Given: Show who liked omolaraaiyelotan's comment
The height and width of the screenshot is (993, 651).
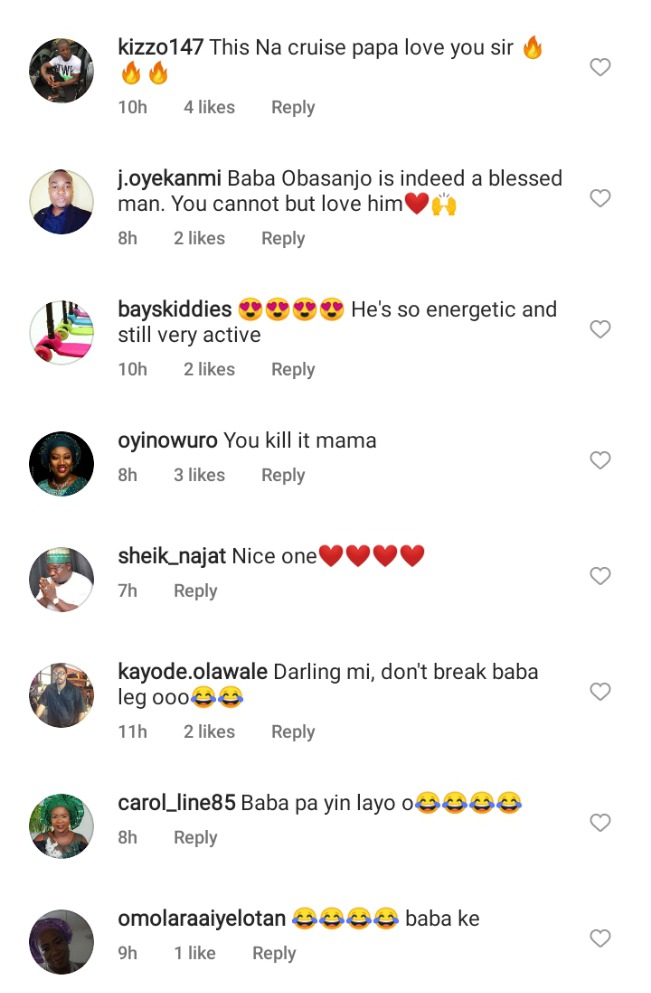Looking at the screenshot, I should (x=195, y=954).
